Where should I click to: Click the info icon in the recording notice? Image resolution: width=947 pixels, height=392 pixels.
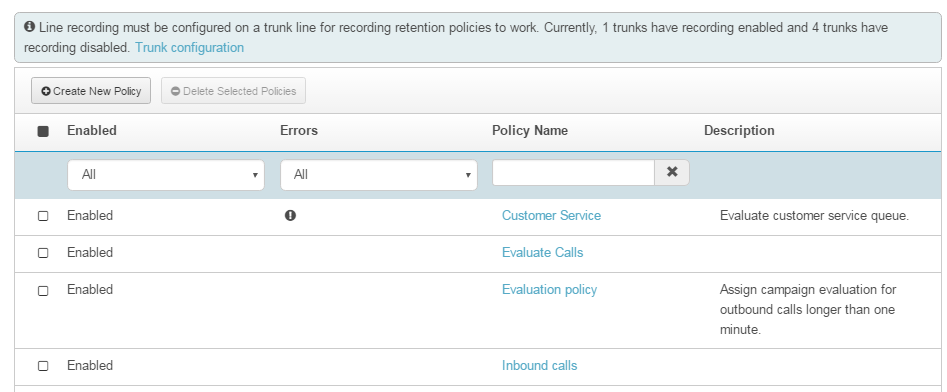(29, 27)
